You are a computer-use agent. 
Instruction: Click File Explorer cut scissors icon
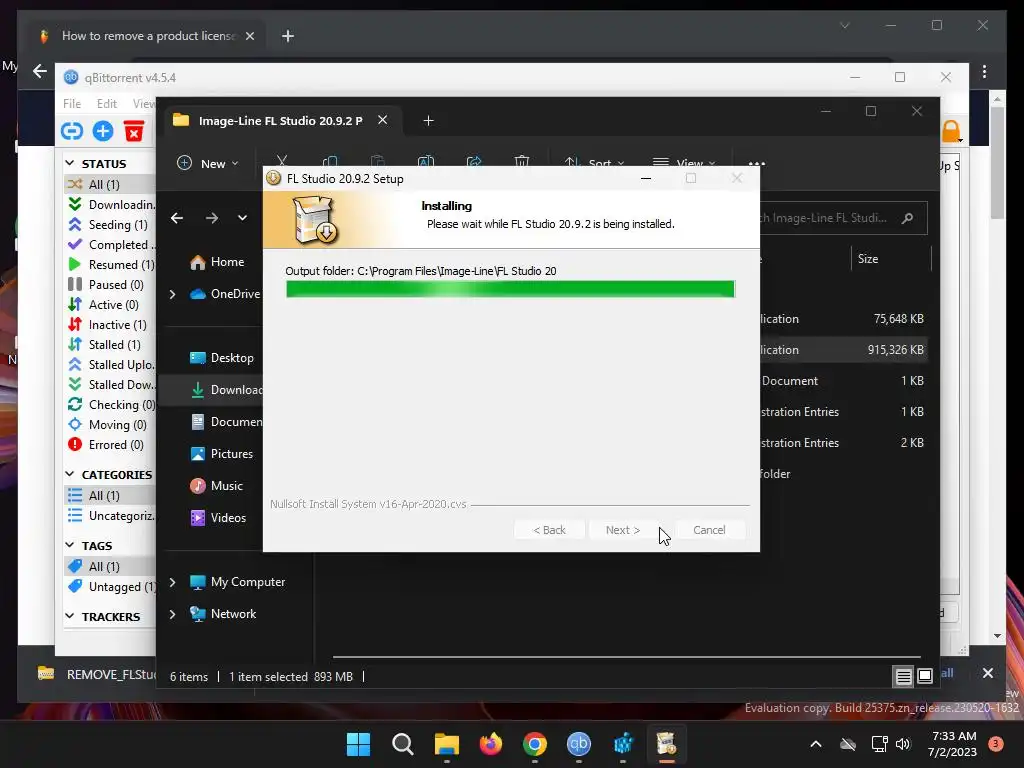pos(281,161)
